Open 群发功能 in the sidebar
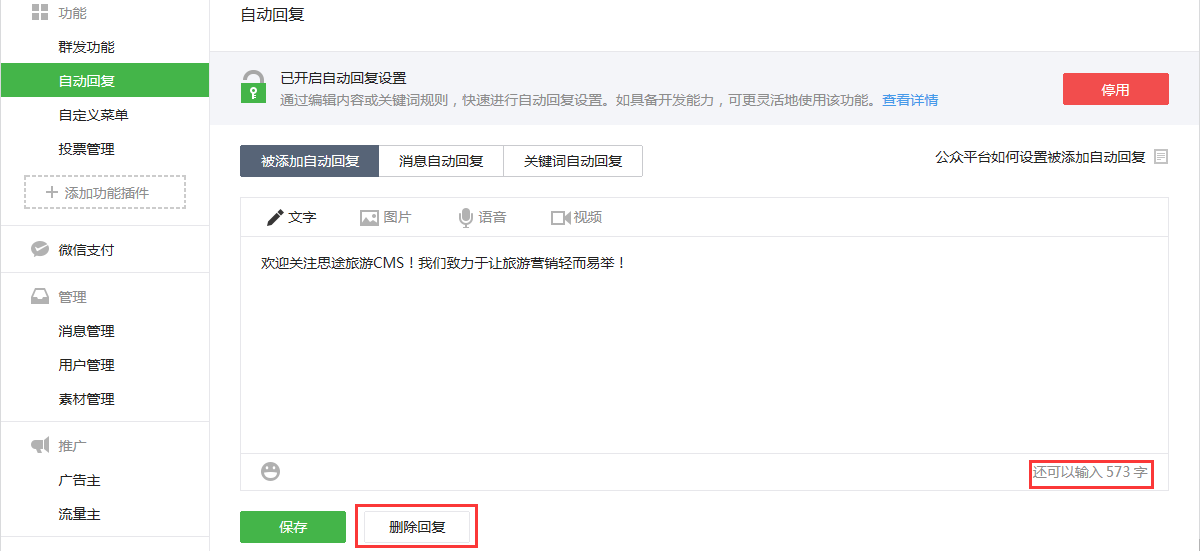1200x551 pixels. [87, 47]
